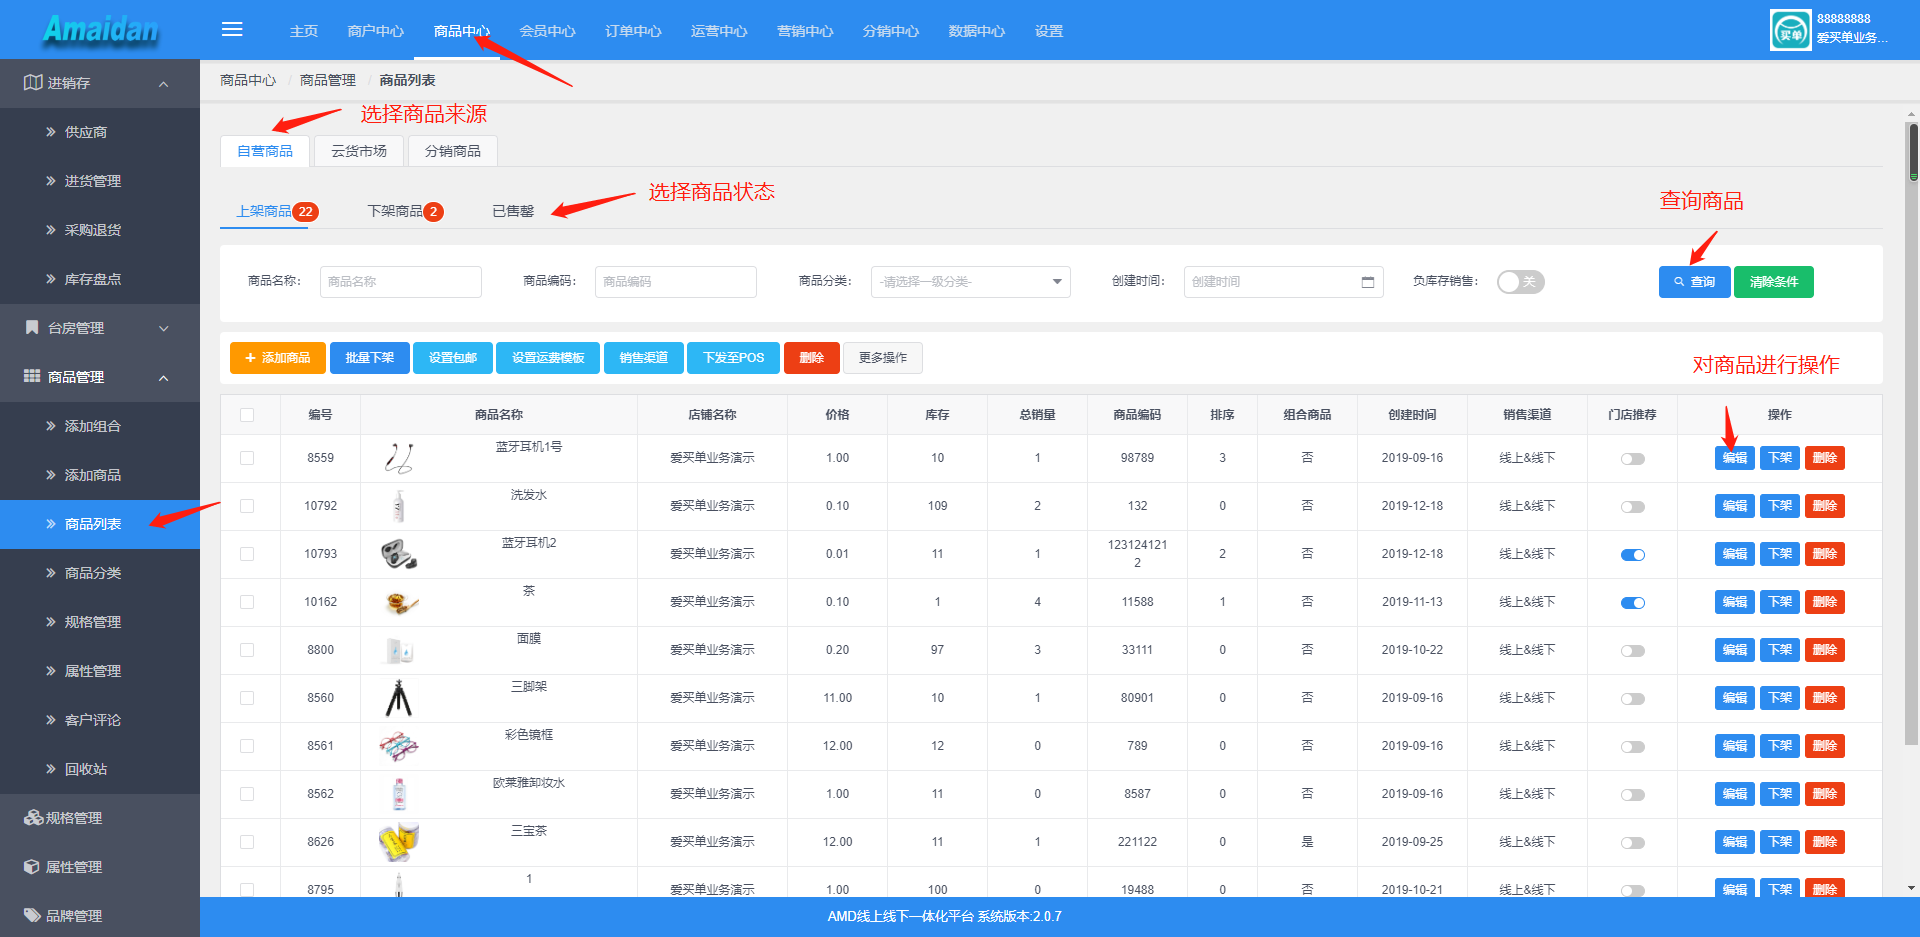The width and height of the screenshot is (1920, 937).
Task: Click the 规格管理 cubes icon in sidebar
Action: point(33,818)
